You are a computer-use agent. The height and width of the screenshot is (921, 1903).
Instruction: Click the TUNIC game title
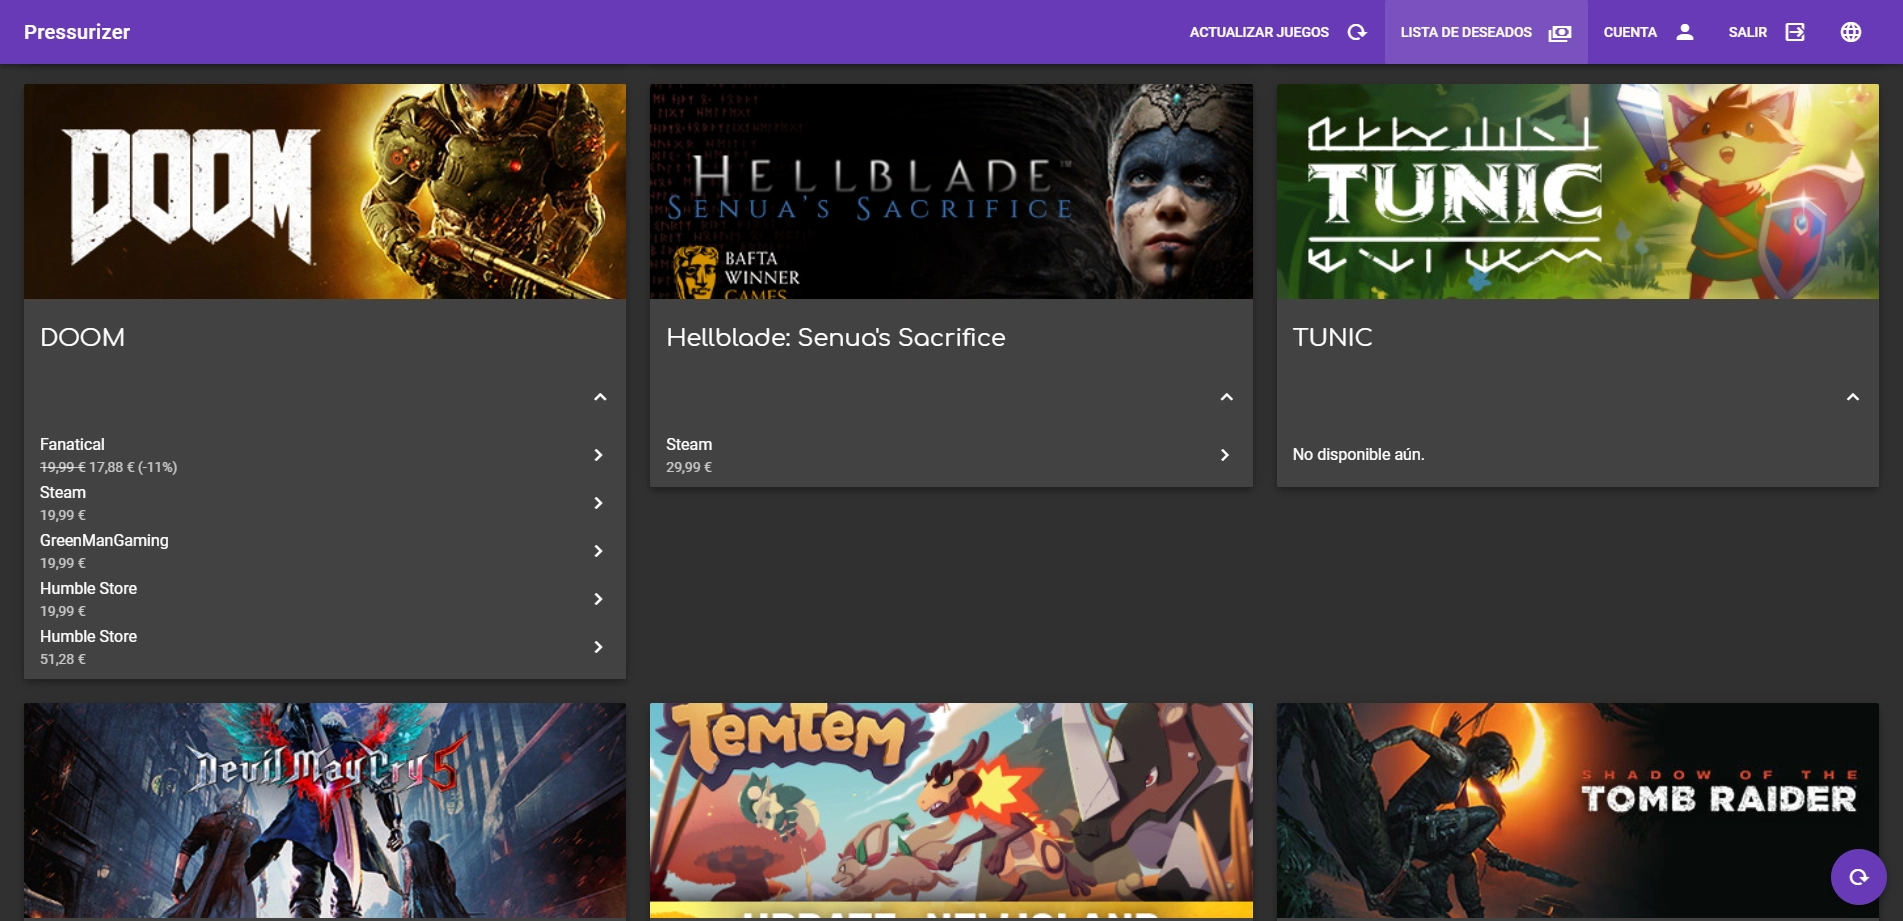click(x=1332, y=337)
